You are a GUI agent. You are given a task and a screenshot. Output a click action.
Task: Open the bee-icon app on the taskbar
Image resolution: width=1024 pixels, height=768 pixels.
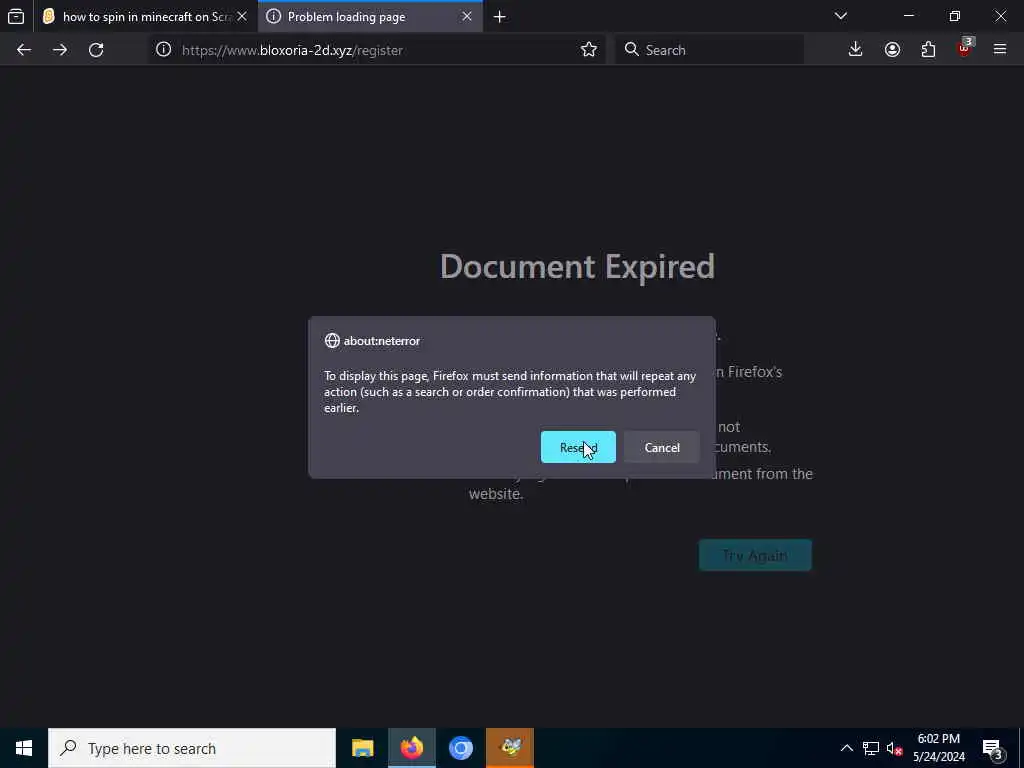click(x=510, y=748)
